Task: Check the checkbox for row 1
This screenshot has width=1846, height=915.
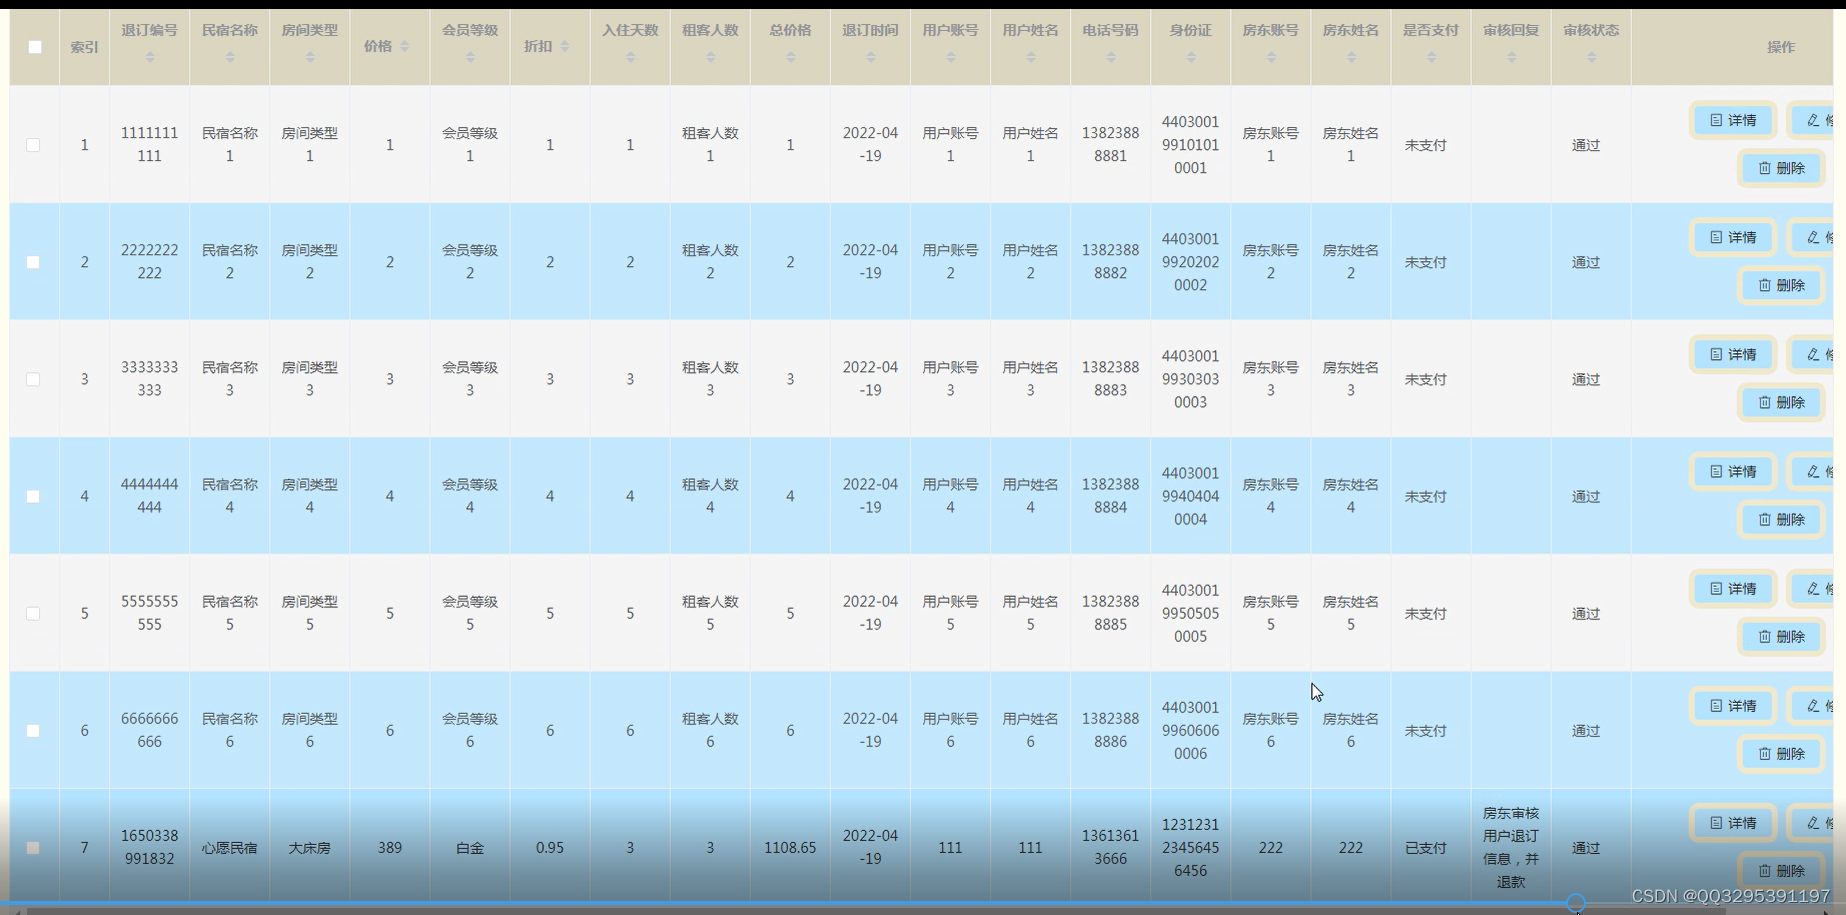Action: (33, 145)
